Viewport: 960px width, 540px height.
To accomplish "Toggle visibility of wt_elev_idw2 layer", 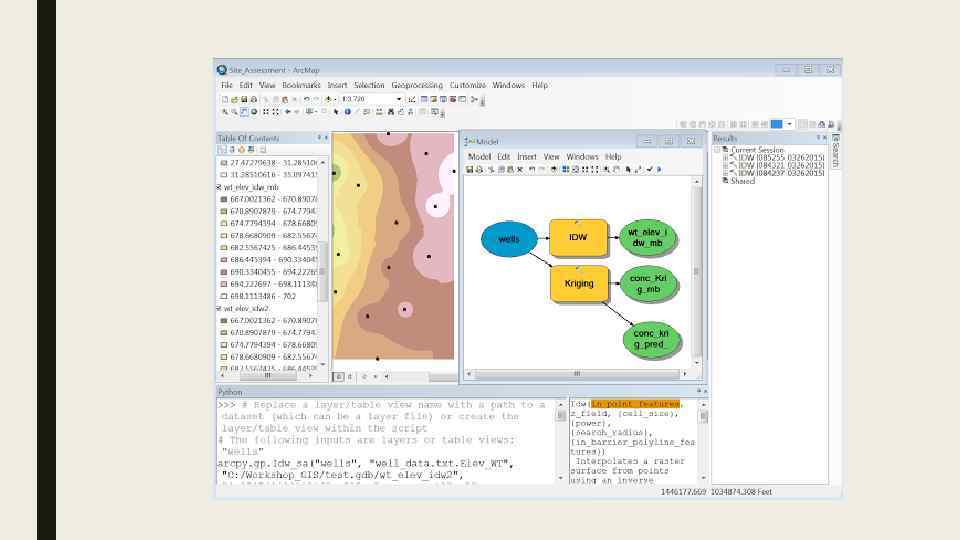I will click(x=219, y=309).
